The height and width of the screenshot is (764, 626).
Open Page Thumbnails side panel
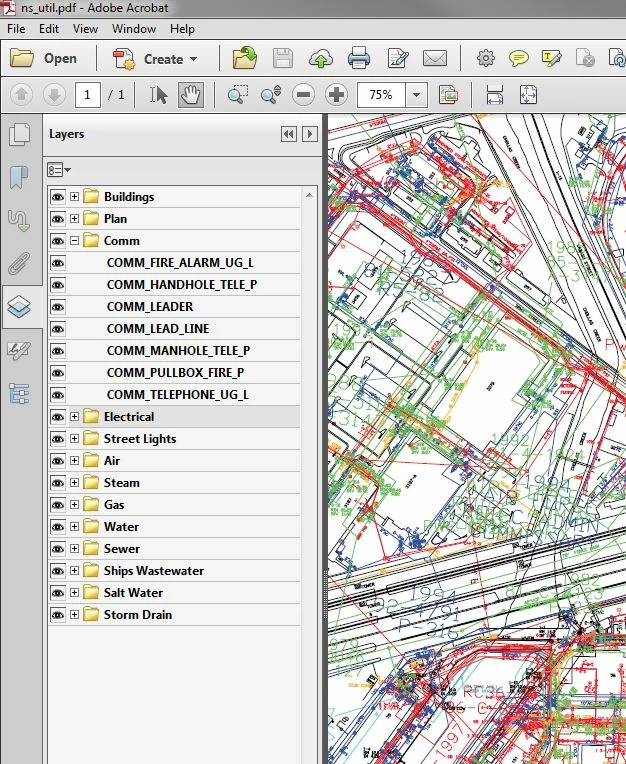[19, 135]
